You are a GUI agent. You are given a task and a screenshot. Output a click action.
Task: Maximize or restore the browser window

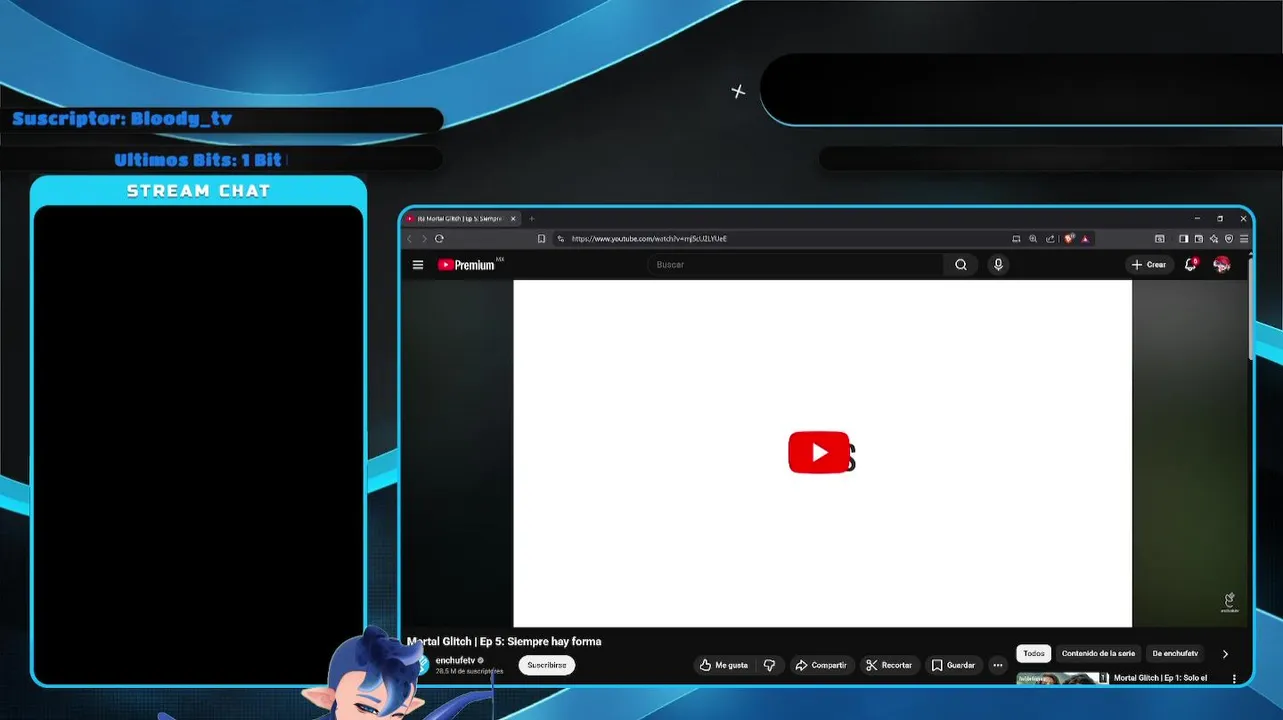[x=1220, y=218]
